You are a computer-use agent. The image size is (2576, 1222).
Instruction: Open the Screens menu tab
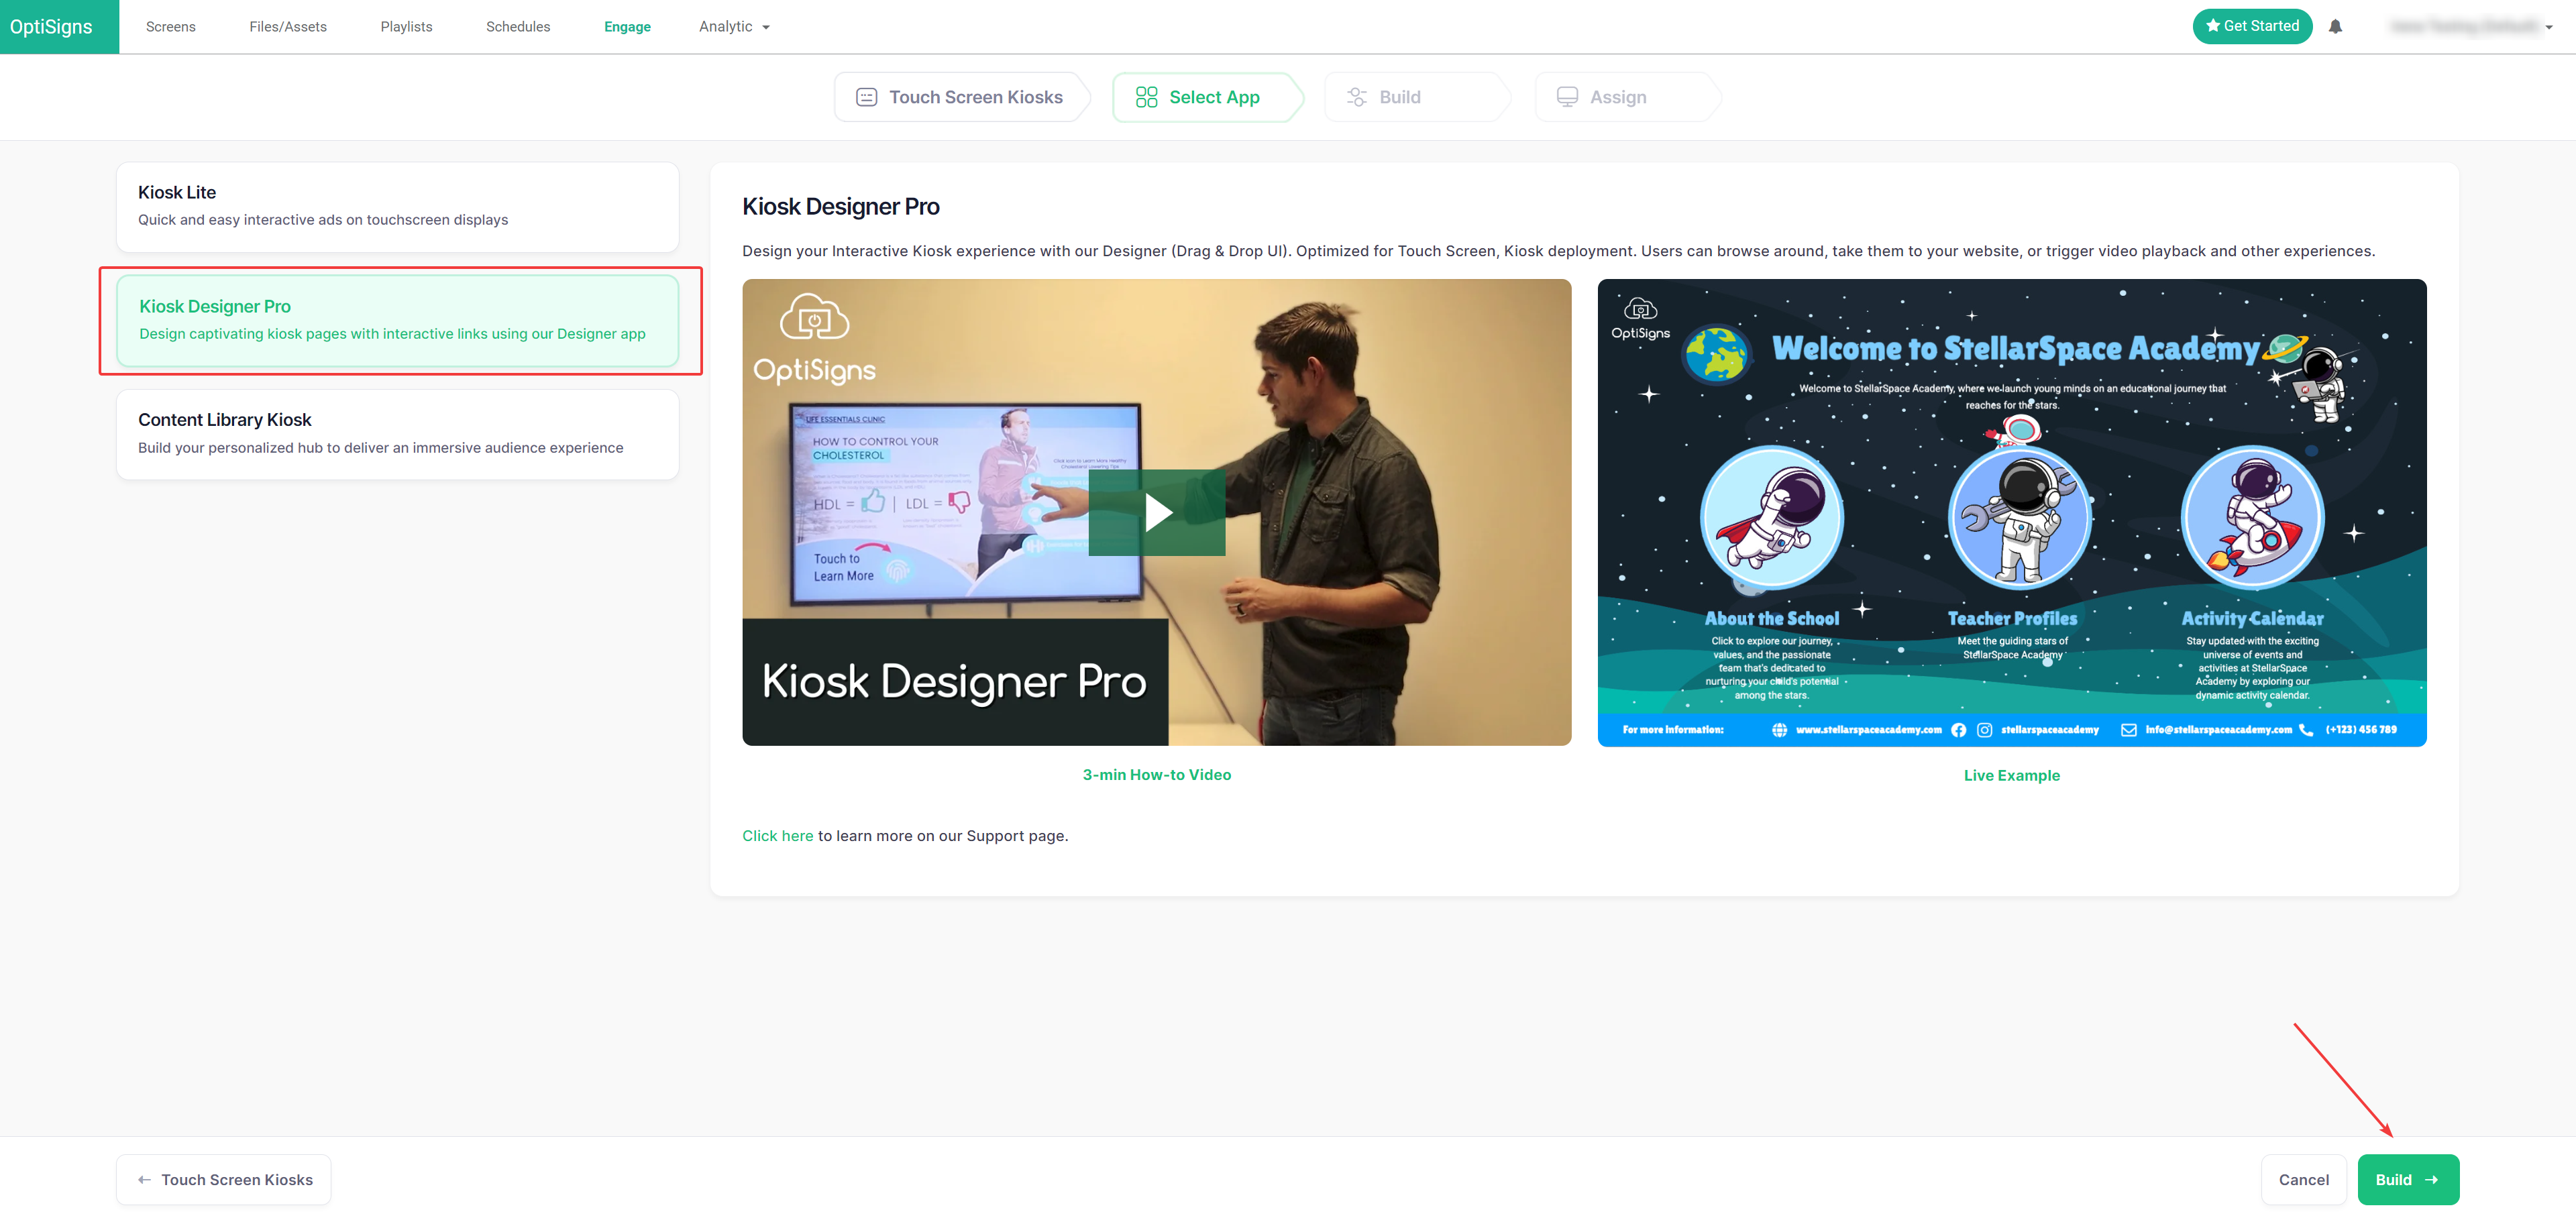(170, 27)
